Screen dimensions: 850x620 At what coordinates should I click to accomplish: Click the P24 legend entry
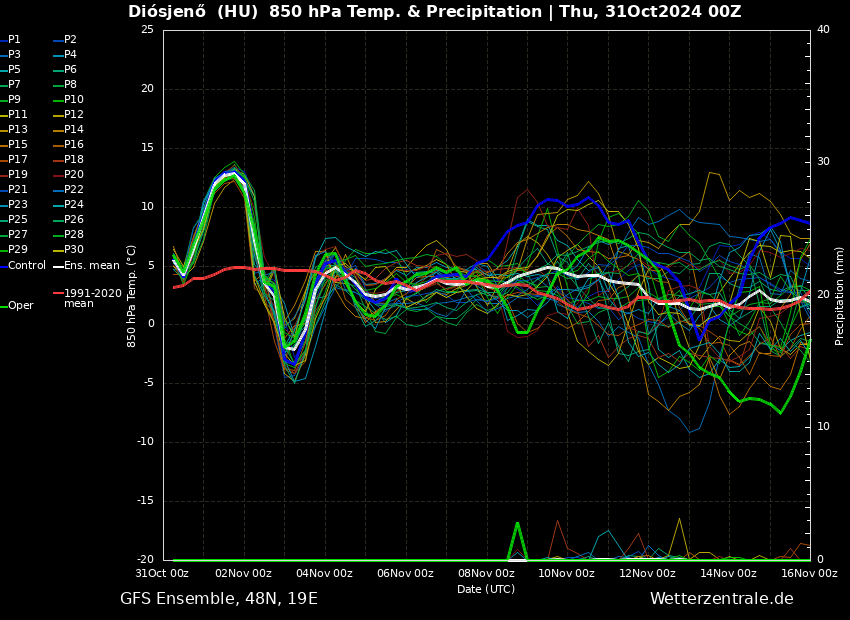point(74,205)
